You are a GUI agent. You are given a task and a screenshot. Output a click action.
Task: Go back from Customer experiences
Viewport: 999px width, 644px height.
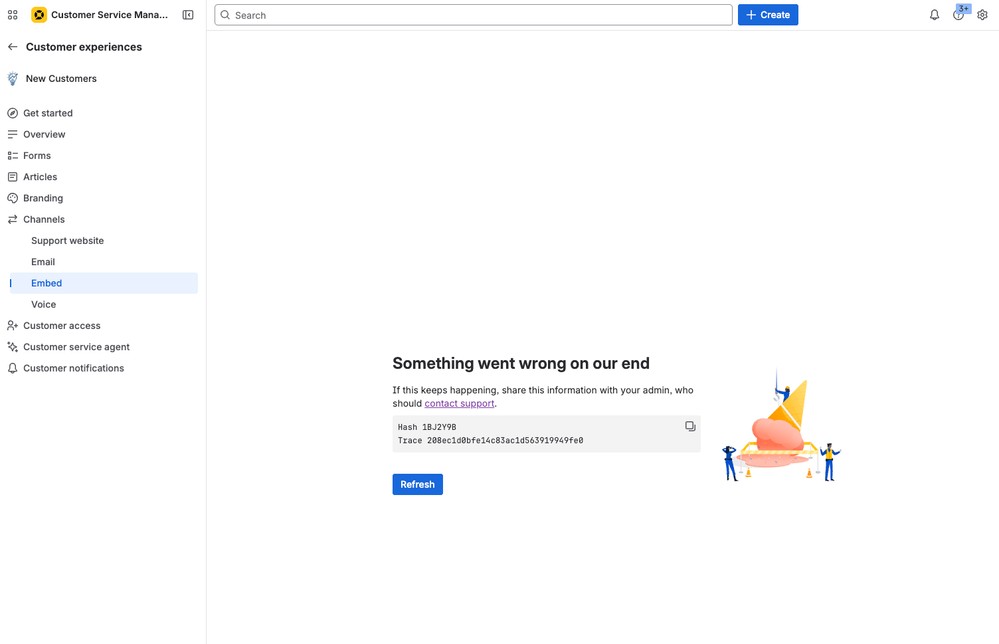(11, 47)
